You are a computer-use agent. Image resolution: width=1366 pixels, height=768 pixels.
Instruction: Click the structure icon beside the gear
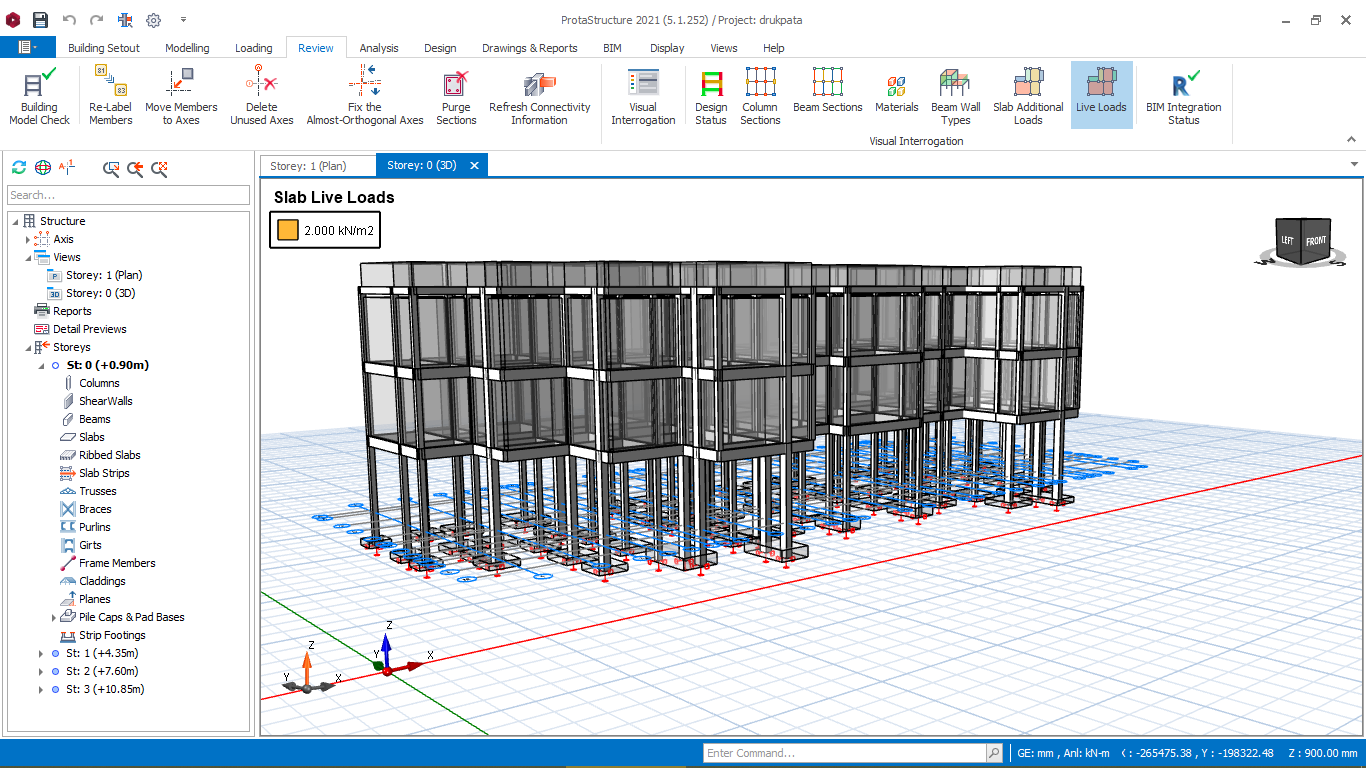point(125,19)
